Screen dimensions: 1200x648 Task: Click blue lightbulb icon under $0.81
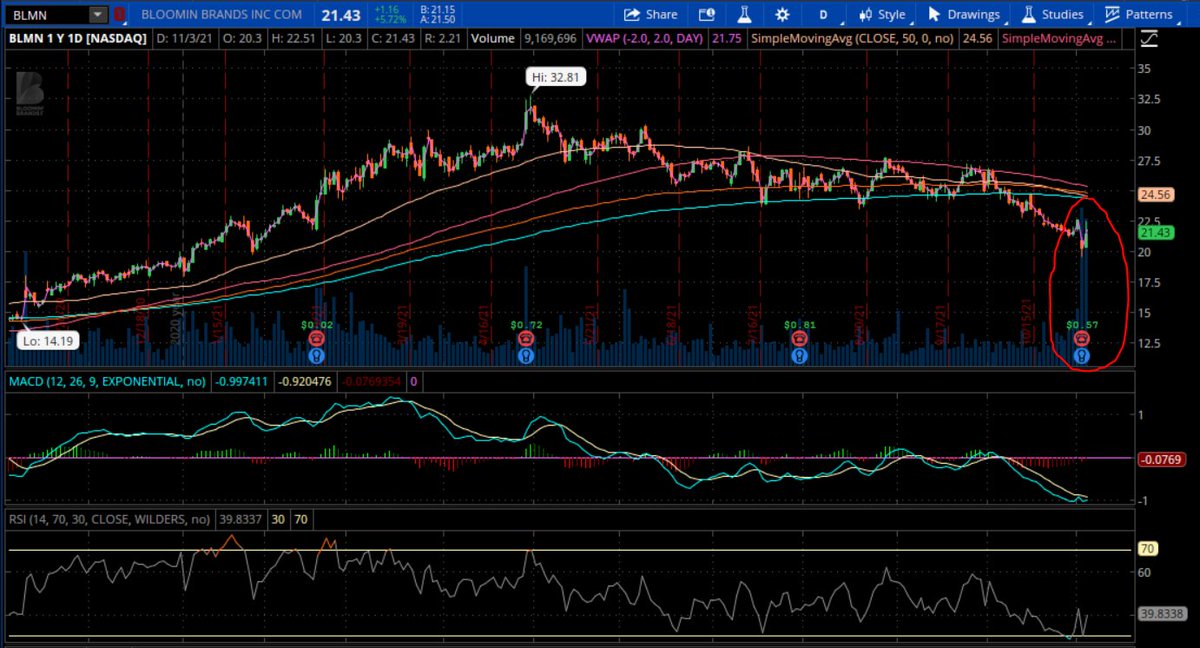click(x=800, y=354)
